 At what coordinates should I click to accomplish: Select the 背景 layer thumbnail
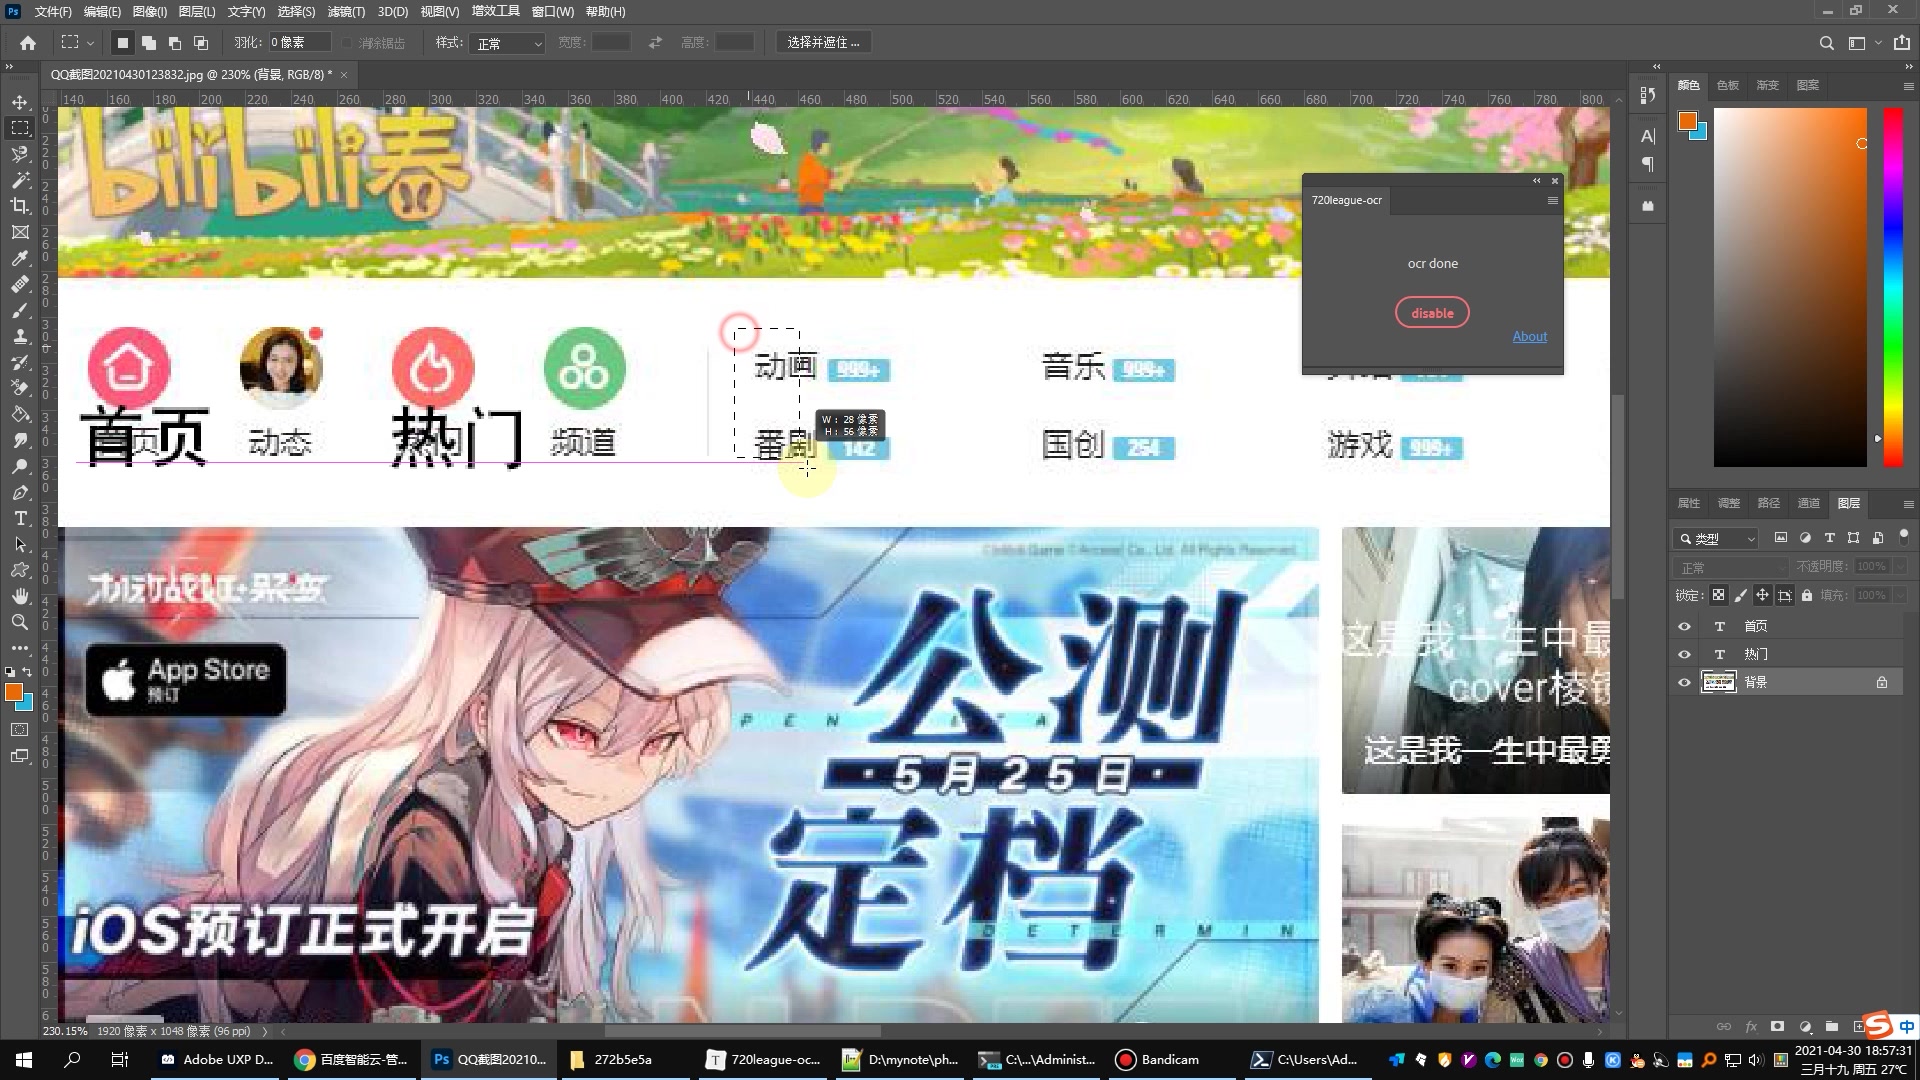coord(1720,681)
